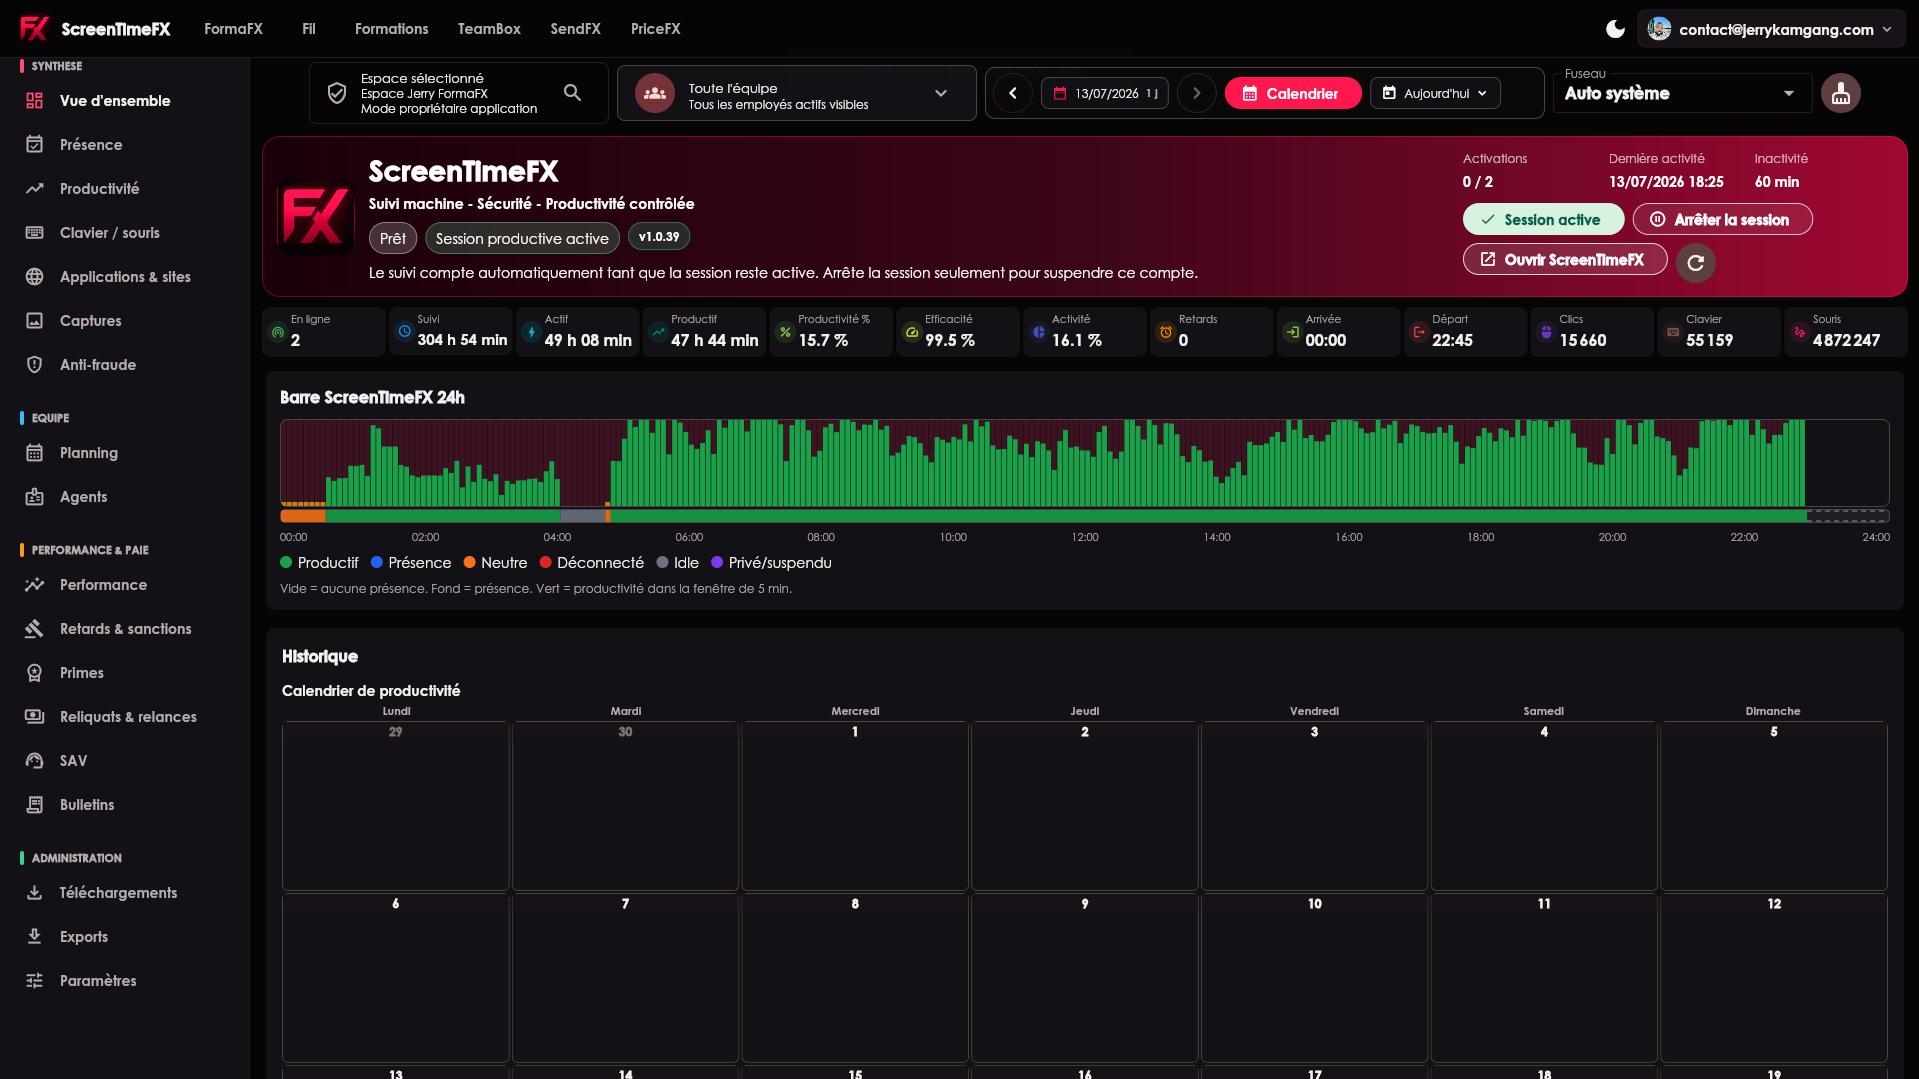
Task: Go to previous day arrow
Action: click(1013, 93)
